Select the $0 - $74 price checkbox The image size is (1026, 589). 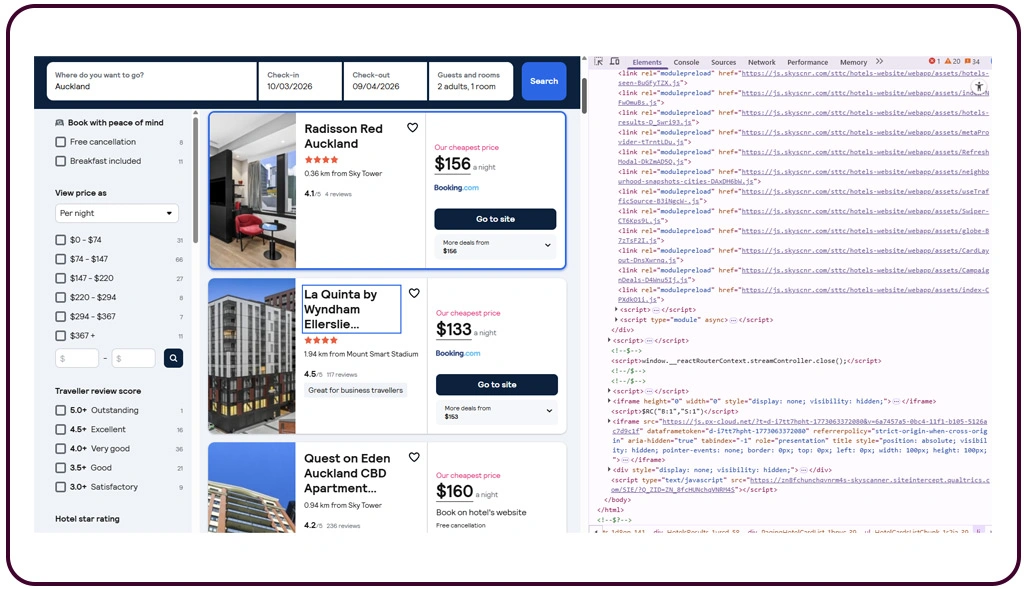pos(62,239)
